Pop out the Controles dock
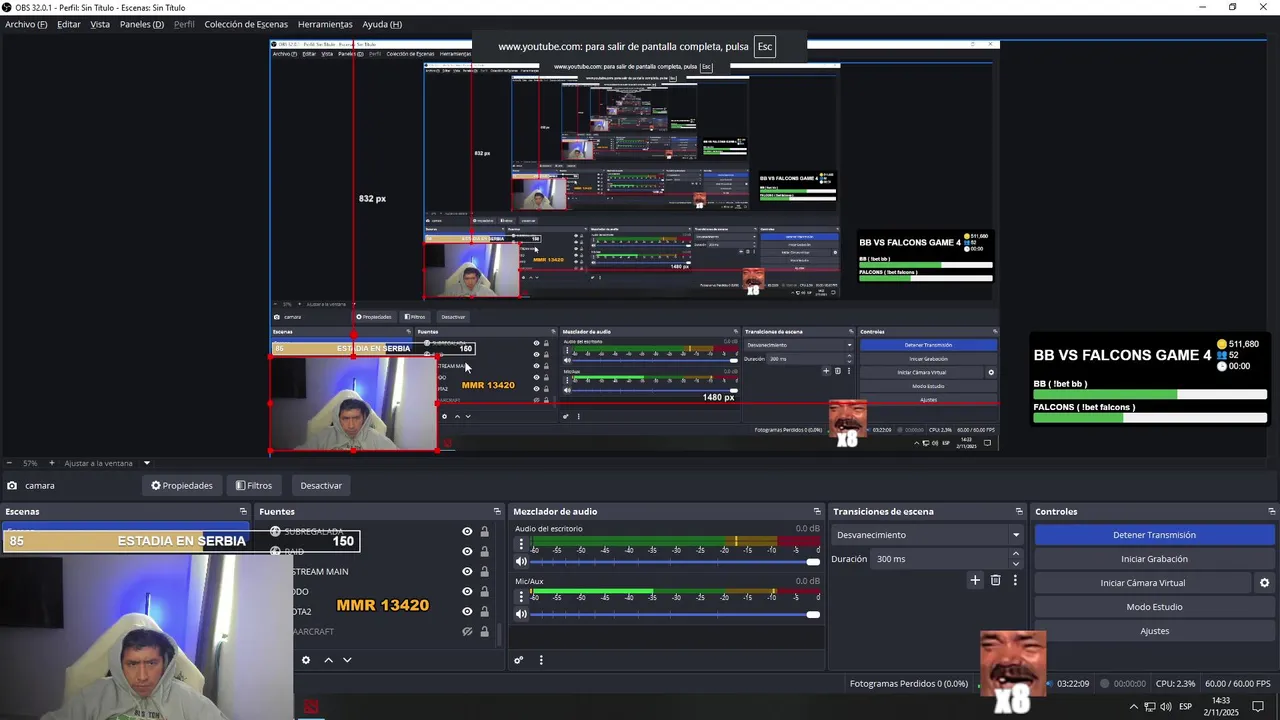 tap(1272, 511)
